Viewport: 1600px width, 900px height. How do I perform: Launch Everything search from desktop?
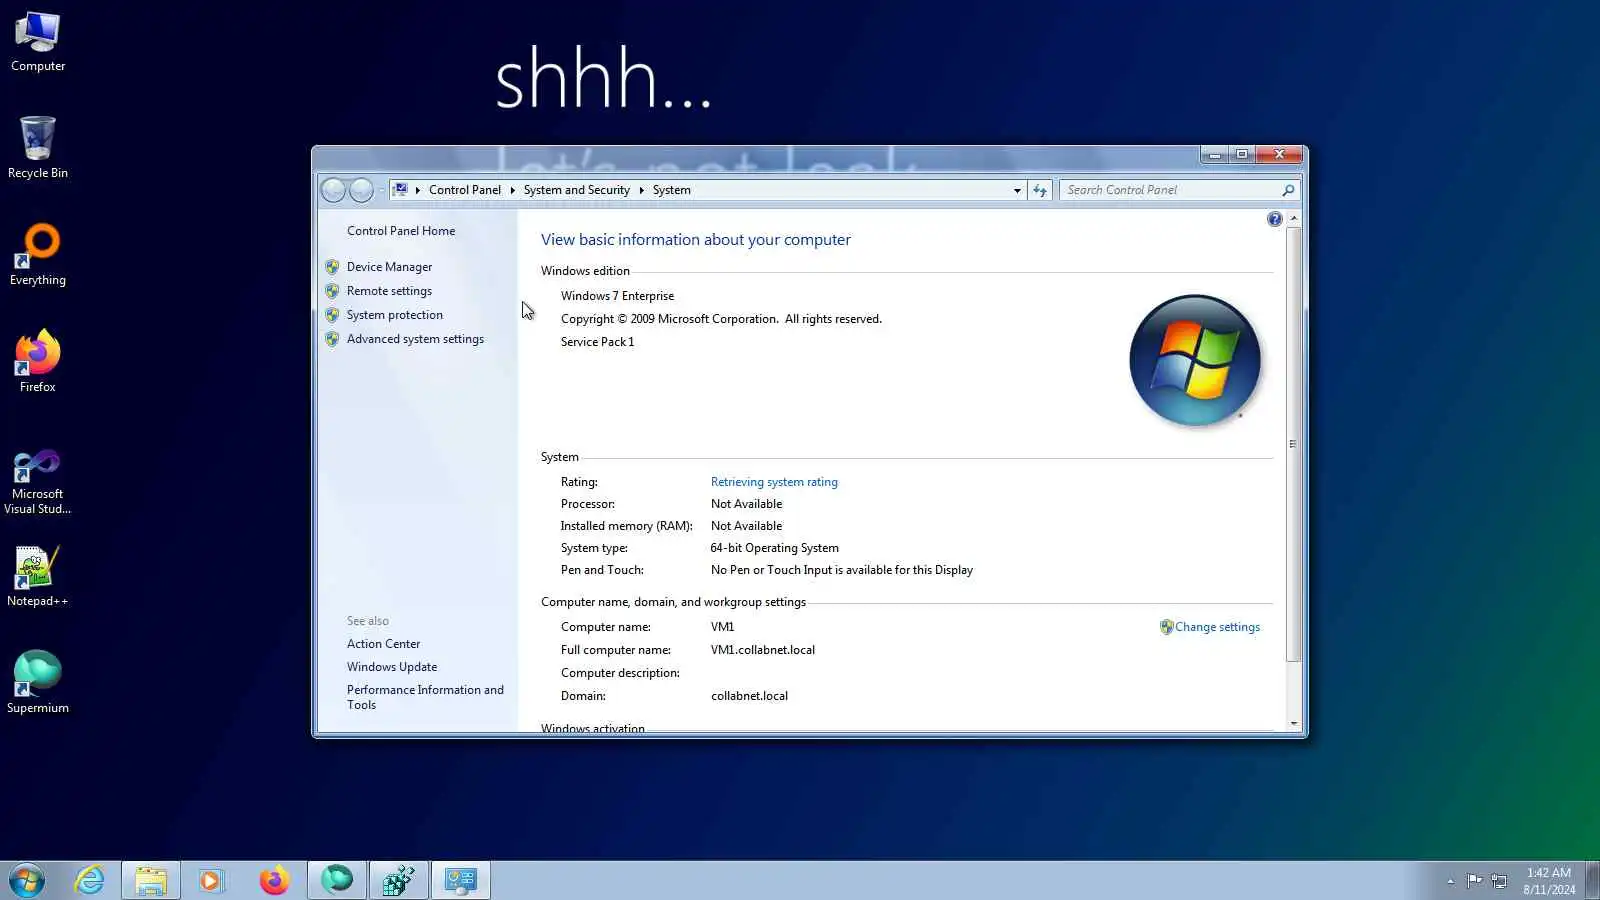38,255
